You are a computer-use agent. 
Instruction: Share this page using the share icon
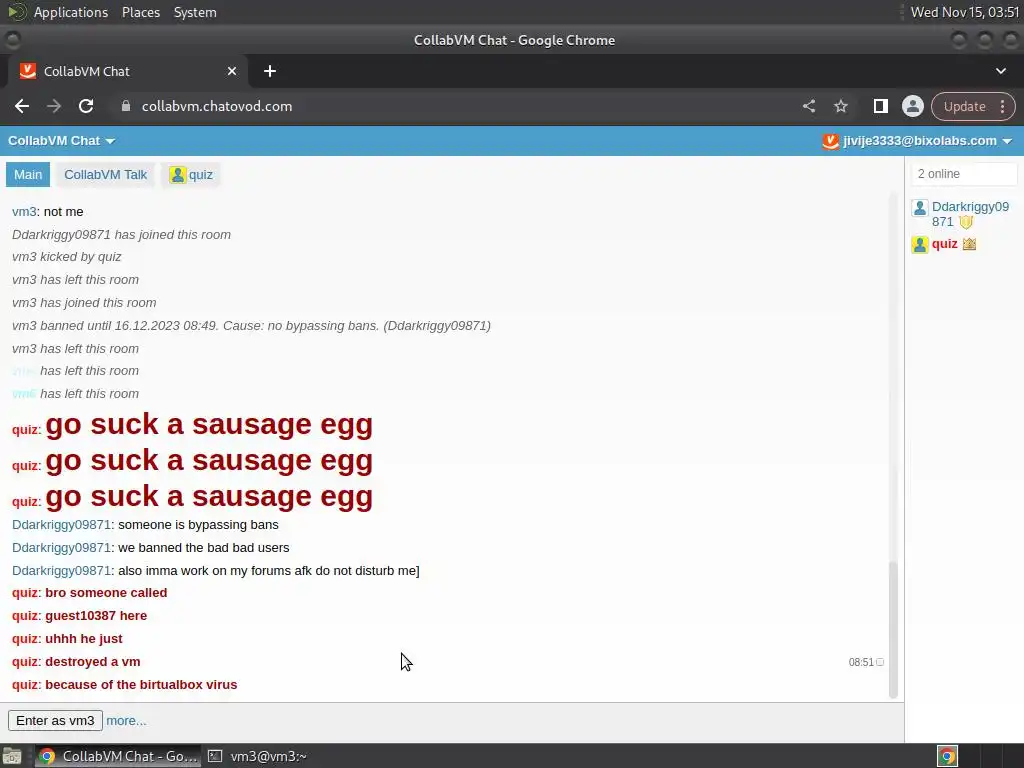pyautogui.click(x=808, y=106)
